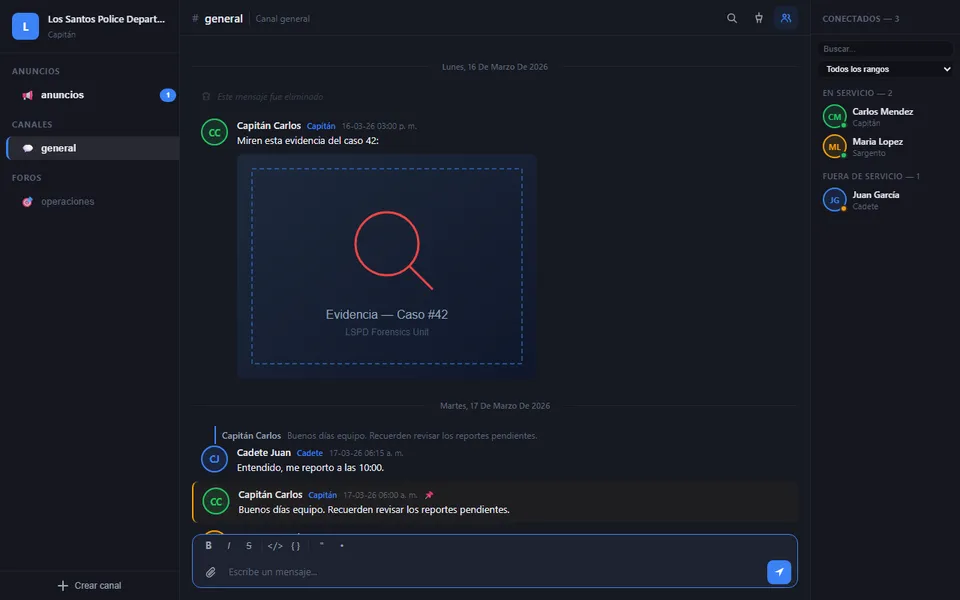Screen dimensions: 960x600
Task: Open the Los Santos Police Department server header
Action: point(89,26)
